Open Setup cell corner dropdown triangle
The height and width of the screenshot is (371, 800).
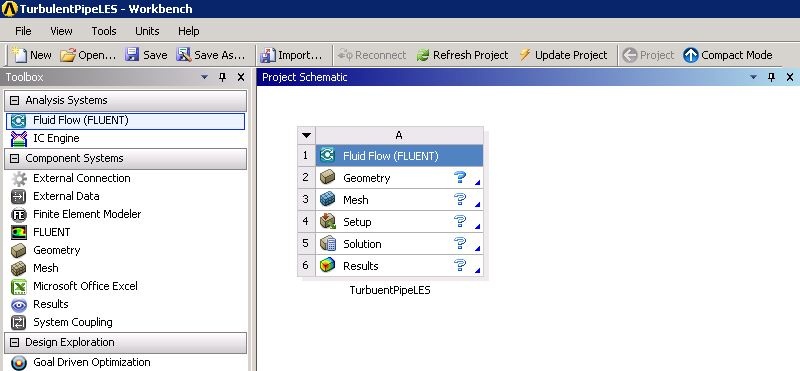point(478,226)
